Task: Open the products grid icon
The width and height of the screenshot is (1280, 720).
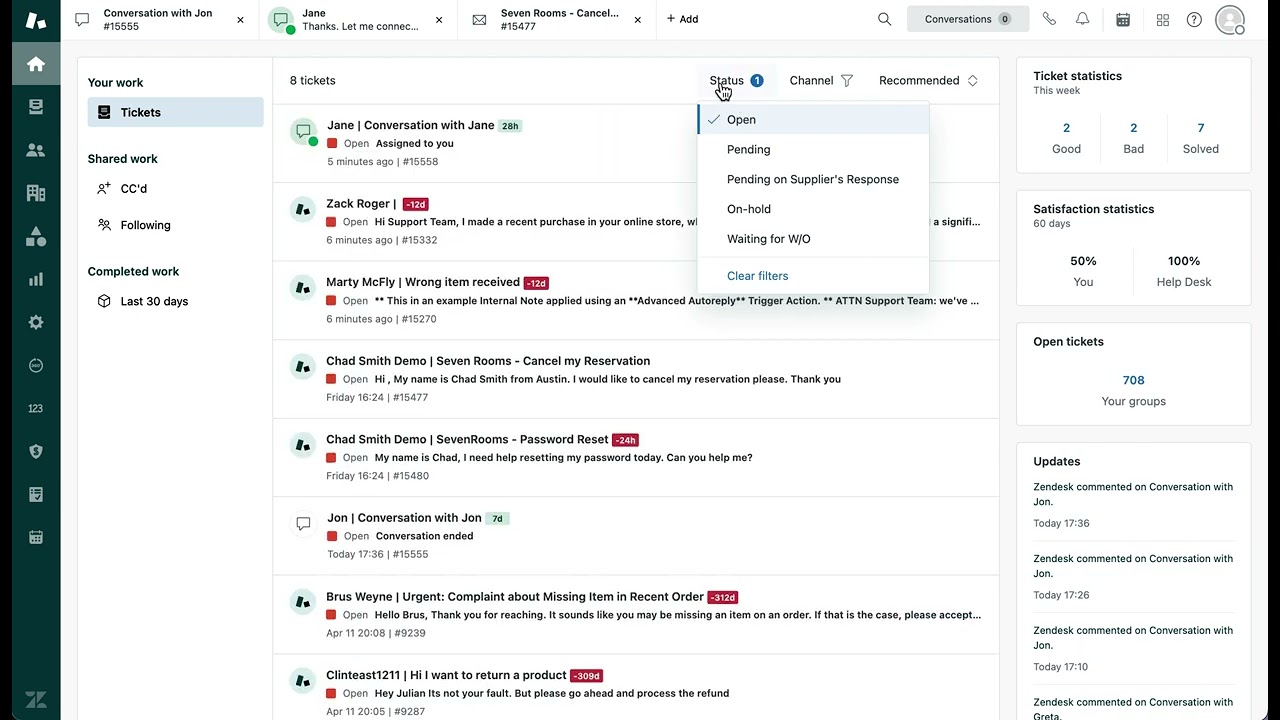Action: pos(1163,19)
